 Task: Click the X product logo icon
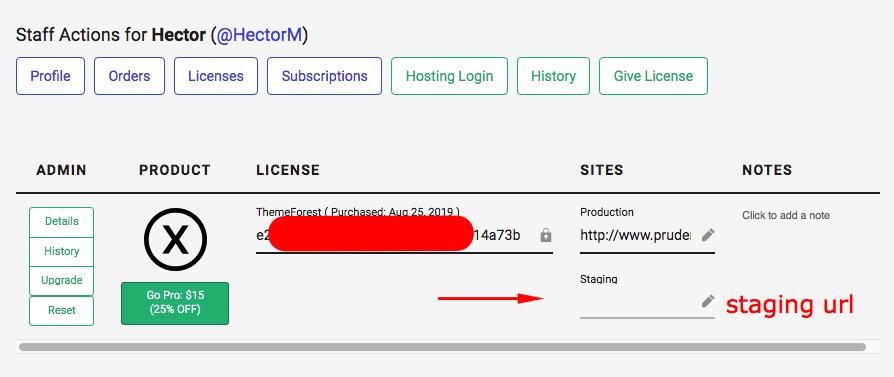coord(175,239)
